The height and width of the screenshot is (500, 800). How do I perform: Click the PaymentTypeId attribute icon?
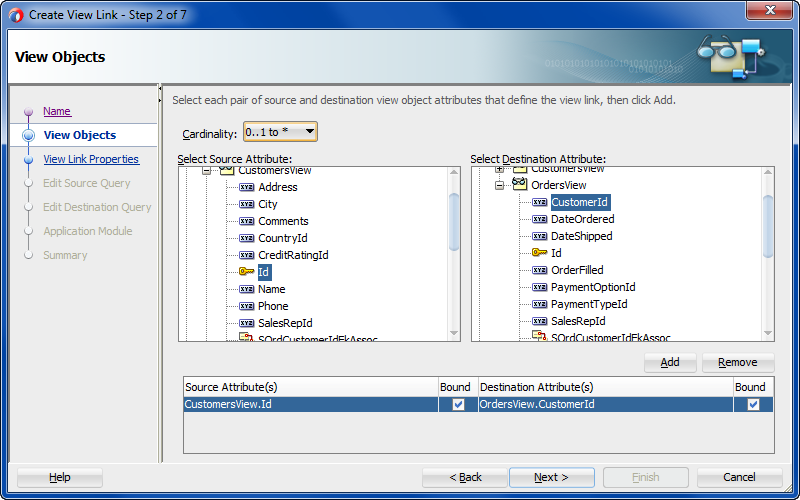coord(539,304)
